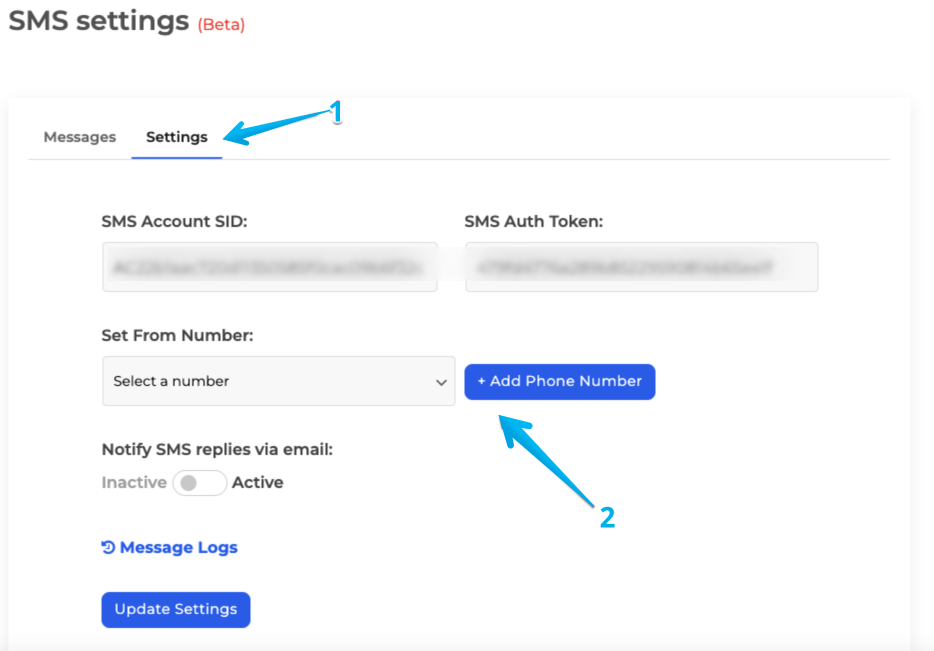Click the chevron in the number selector
The image size is (934, 651).
click(442, 381)
